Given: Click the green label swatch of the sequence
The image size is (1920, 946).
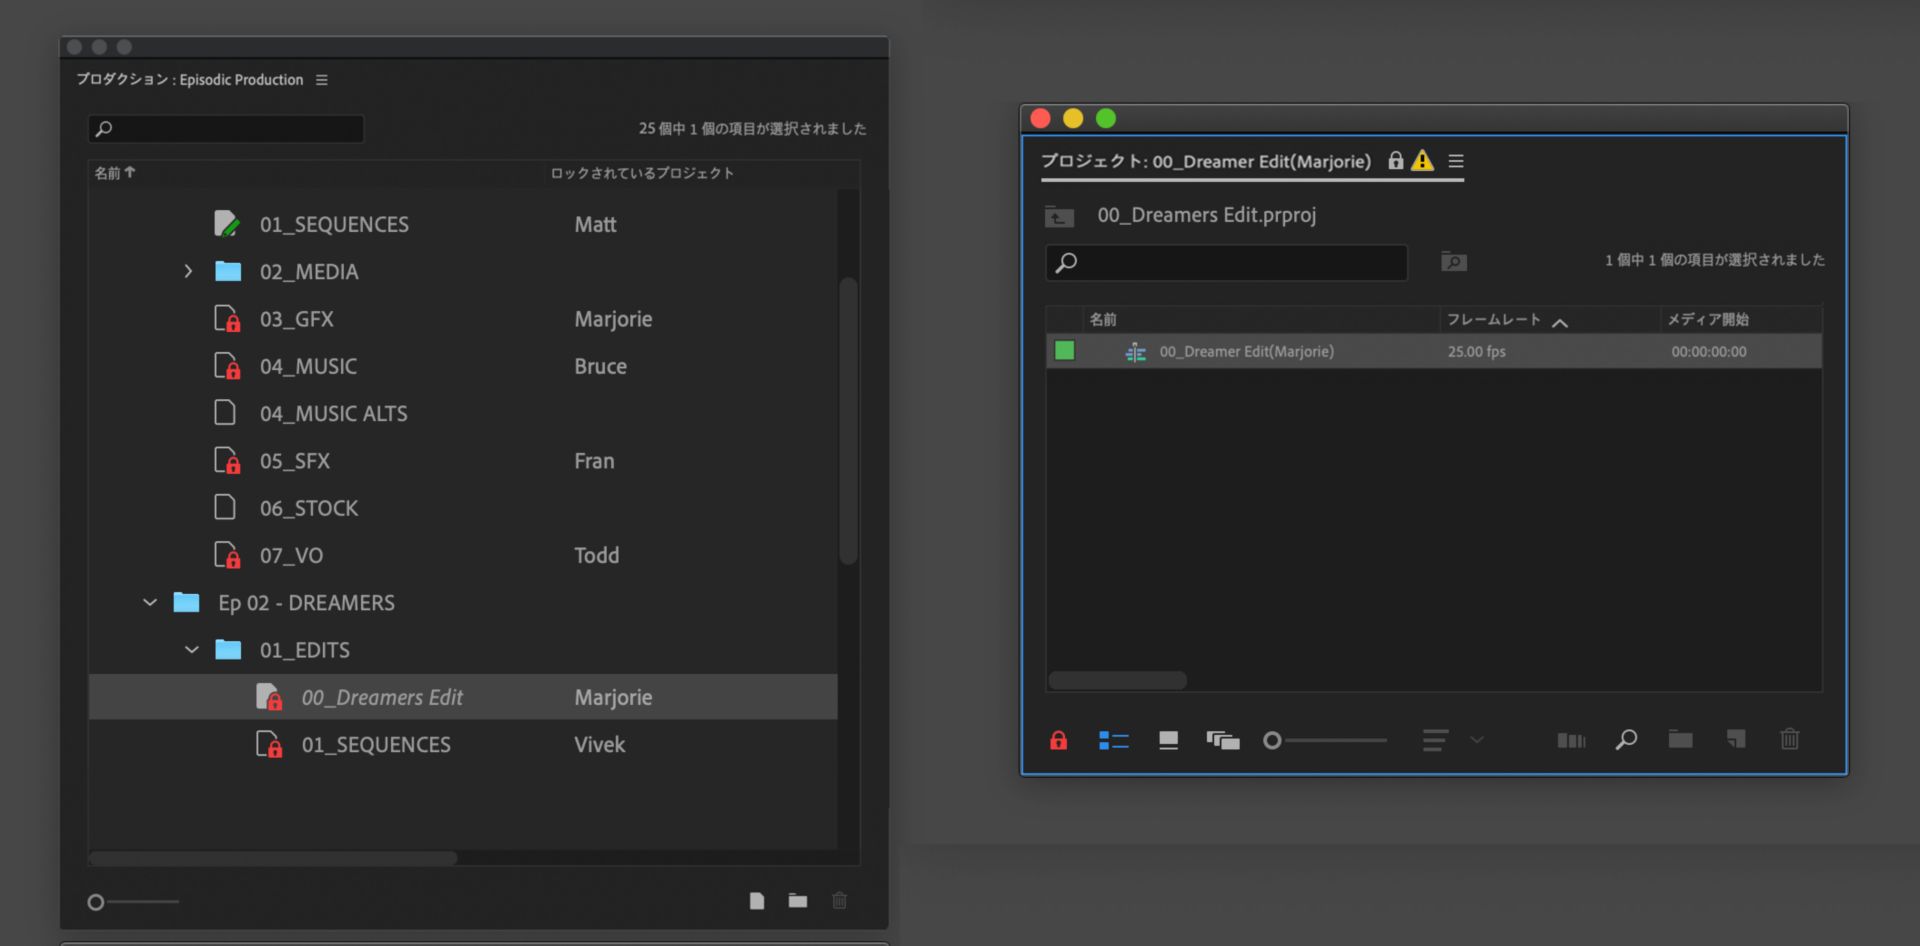Looking at the screenshot, I should pyautogui.click(x=1064, y=351).
